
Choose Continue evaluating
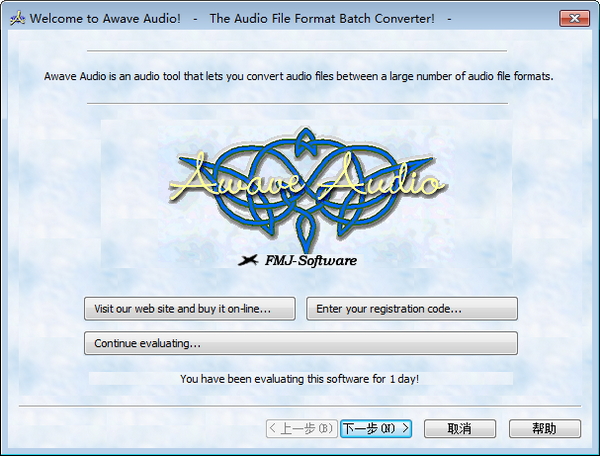(300, 343)
